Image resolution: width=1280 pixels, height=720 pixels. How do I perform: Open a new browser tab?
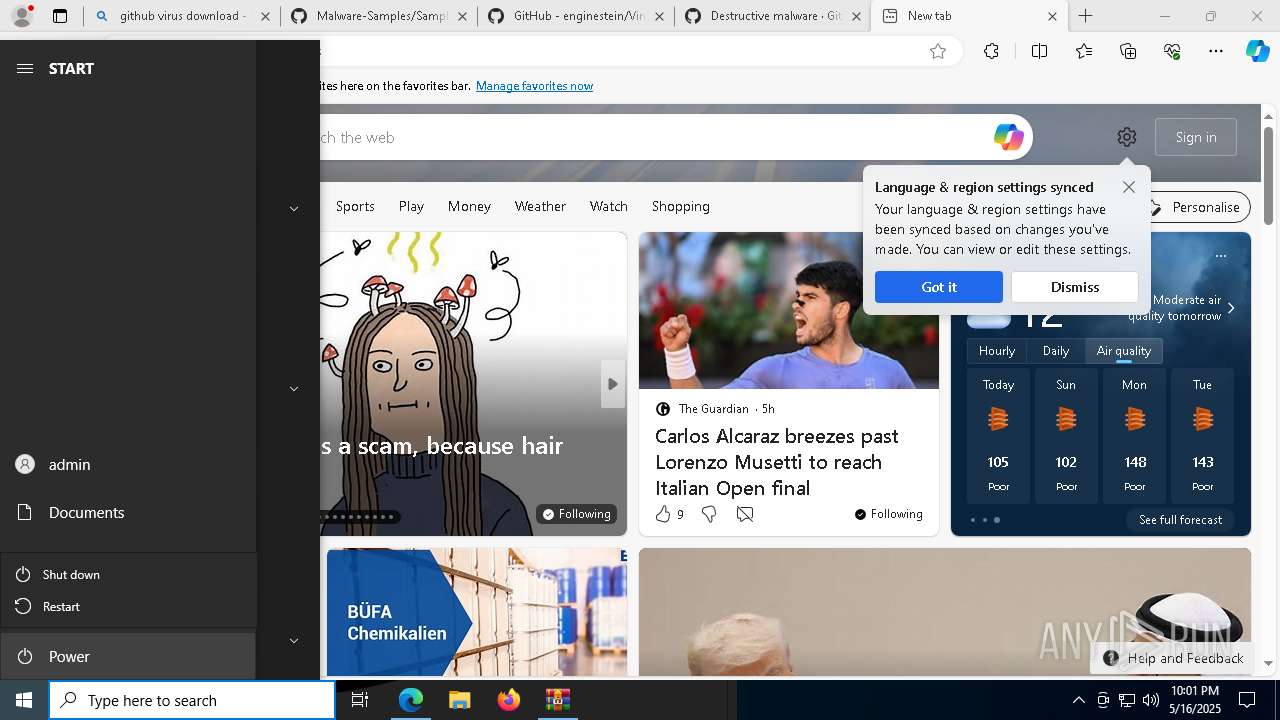click(x=1085, y=16)
